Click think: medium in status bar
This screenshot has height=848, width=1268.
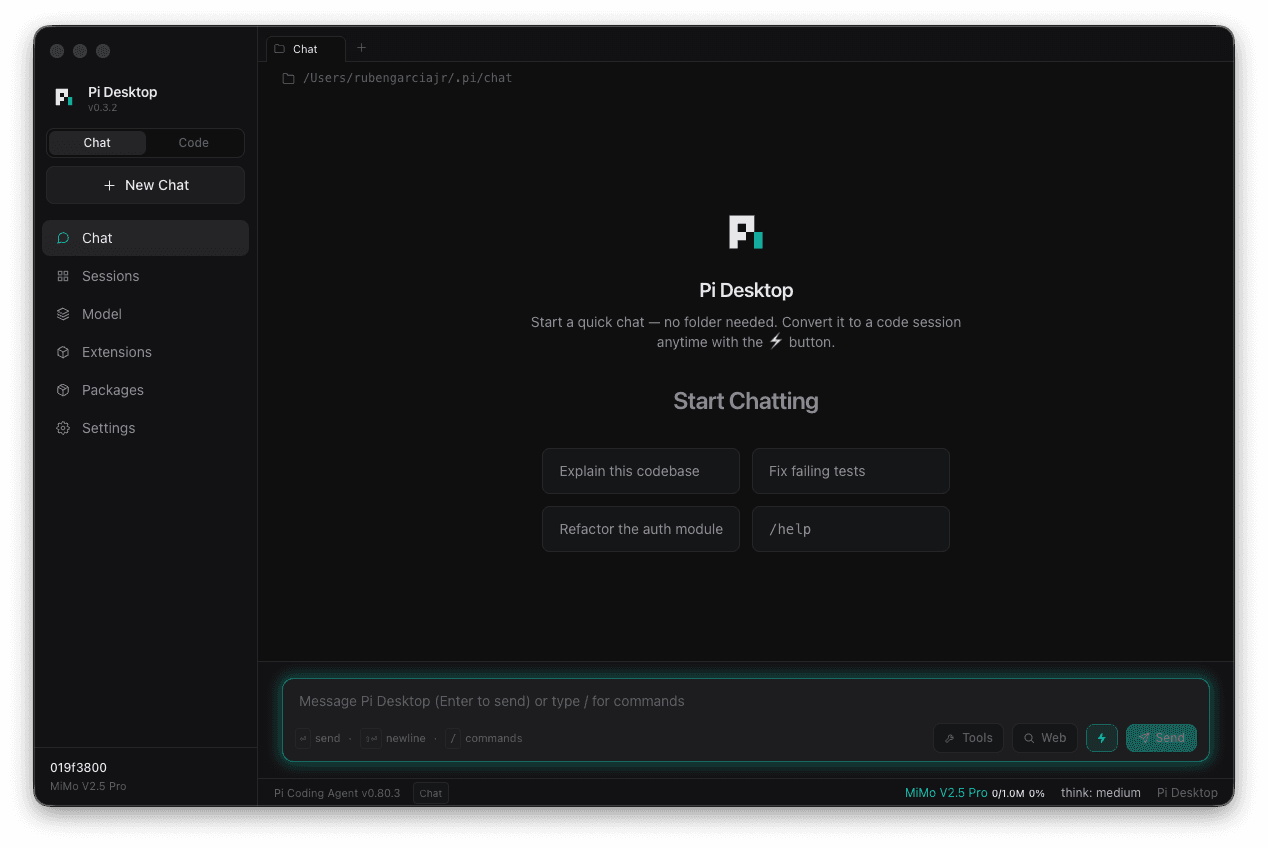[1101, 793]
